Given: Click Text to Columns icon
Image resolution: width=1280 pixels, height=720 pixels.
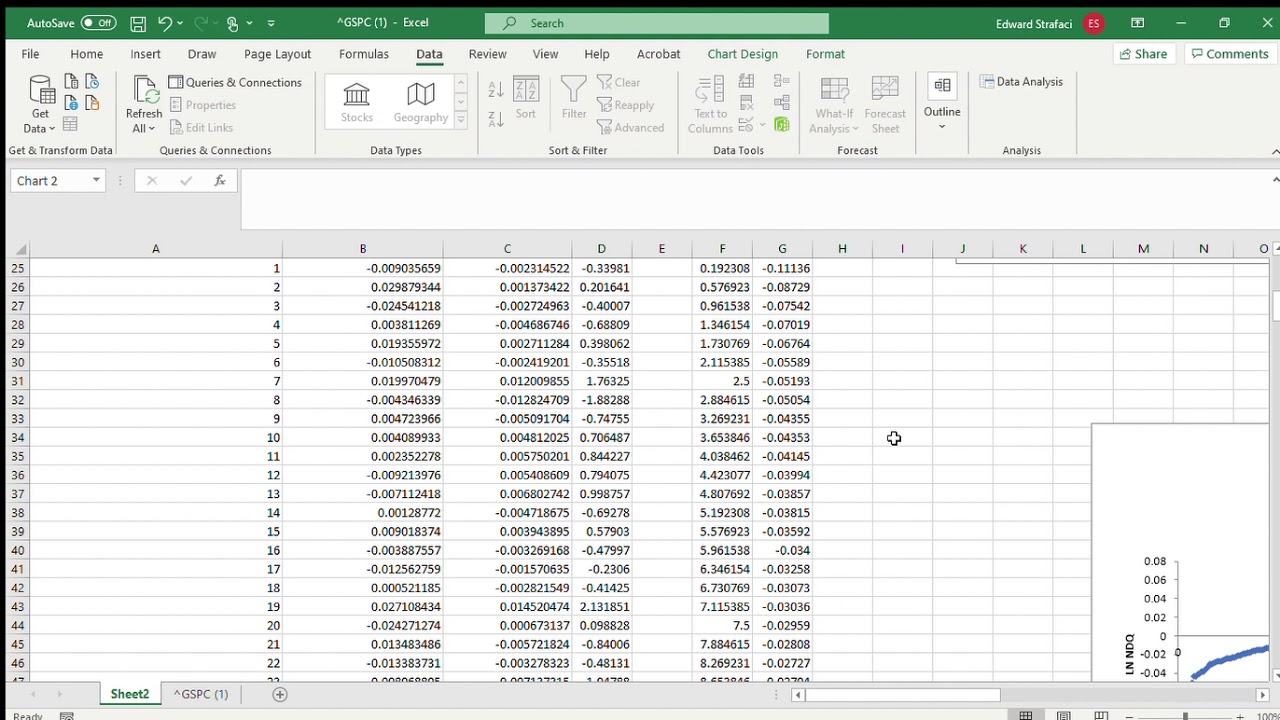Looking at the screenshot, I should [x=710, y=105].
